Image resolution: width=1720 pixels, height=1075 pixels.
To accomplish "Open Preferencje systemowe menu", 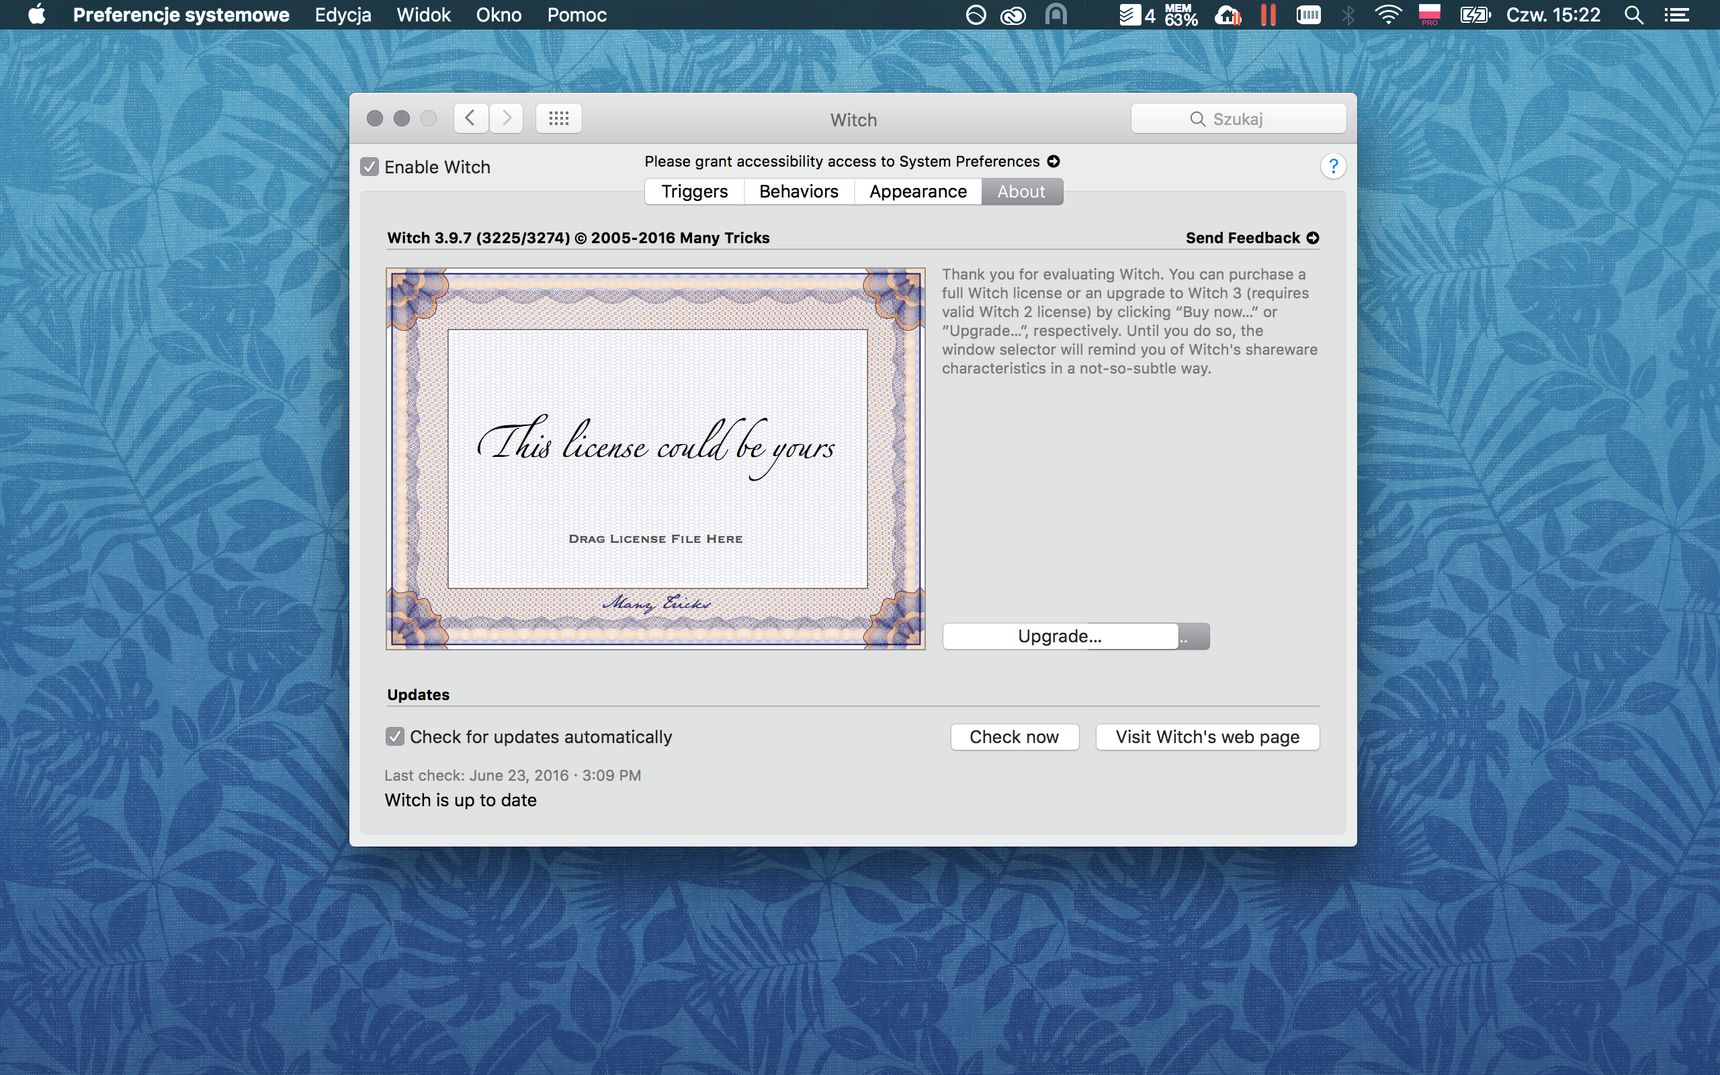I will [181, 15].
